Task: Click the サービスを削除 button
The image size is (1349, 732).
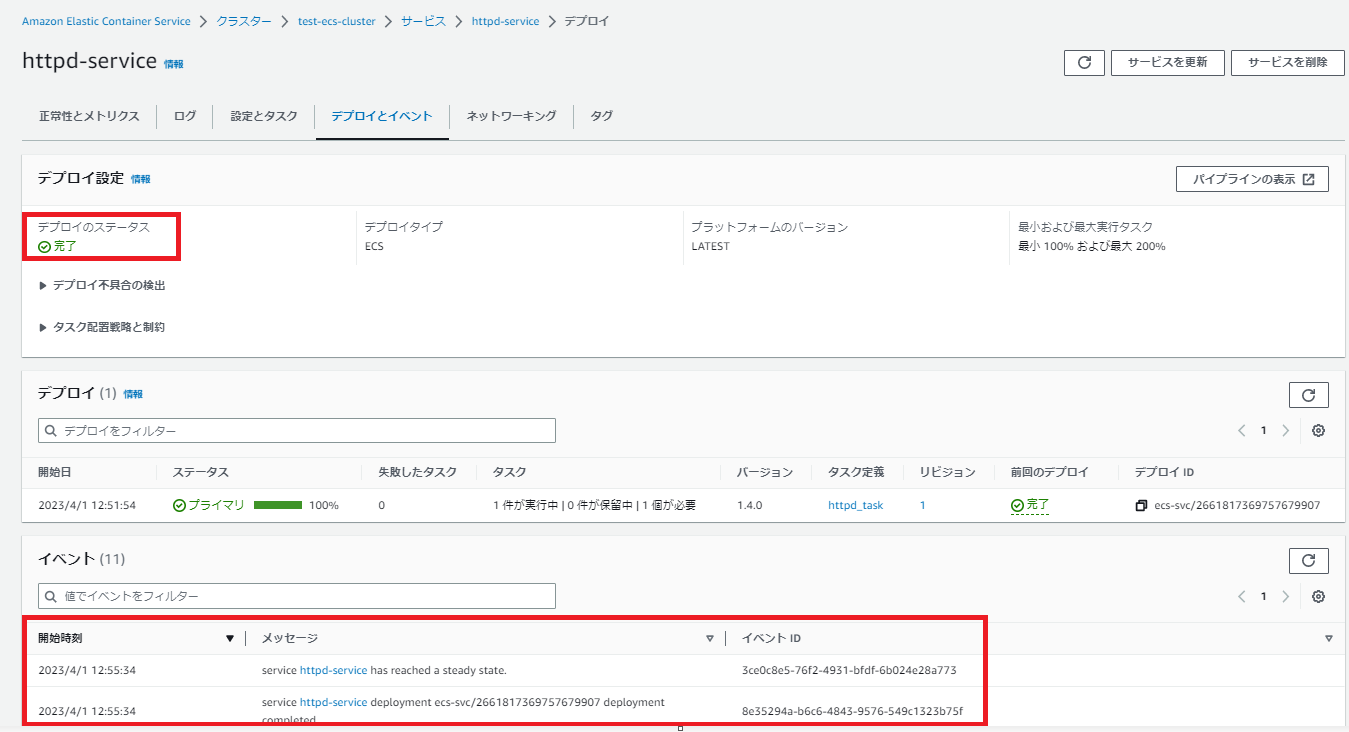Action: pyautogui.click(x=1287, y=62)
